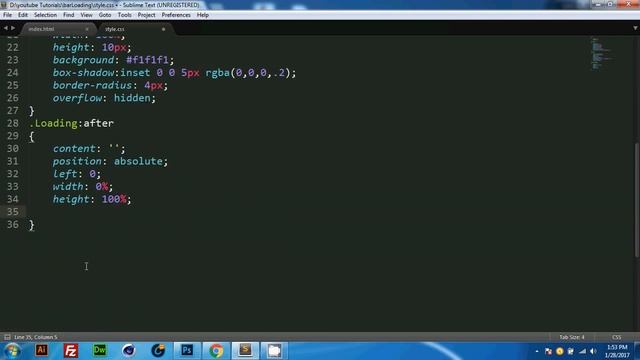Toggle the side bar panel switcher icon

coord(7,337)
